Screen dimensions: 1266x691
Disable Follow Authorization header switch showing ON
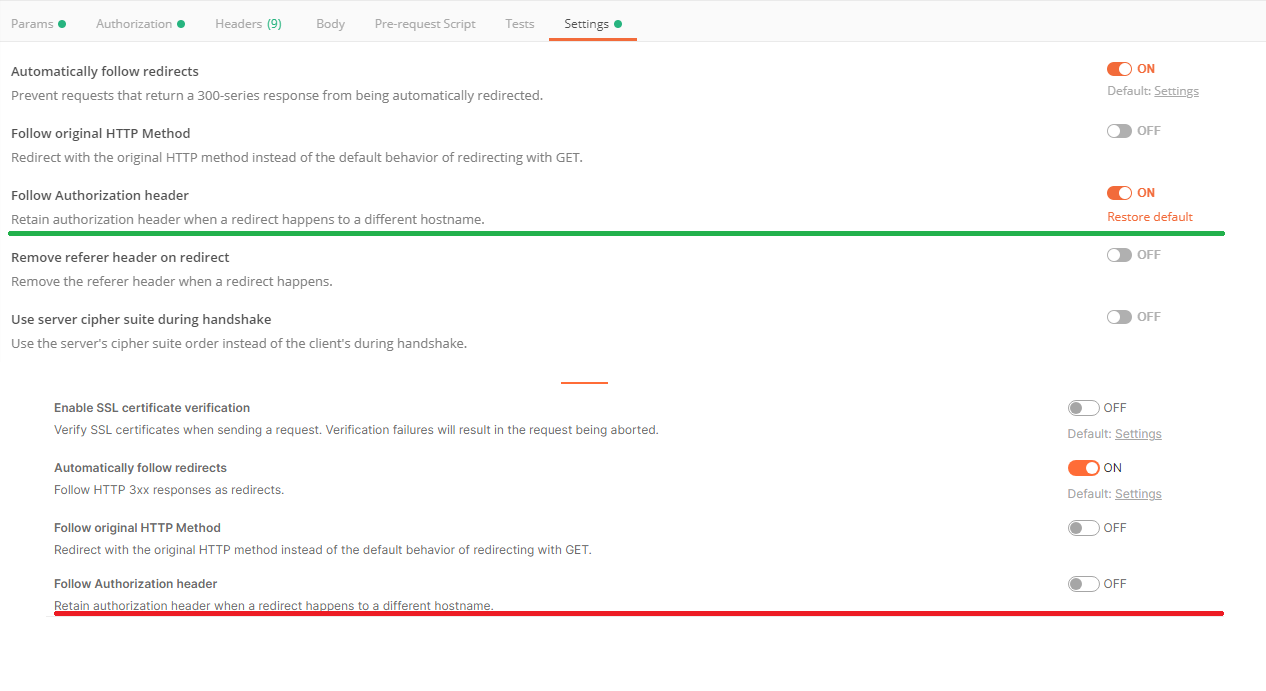pyautogui.click(x=1119, y=193)
